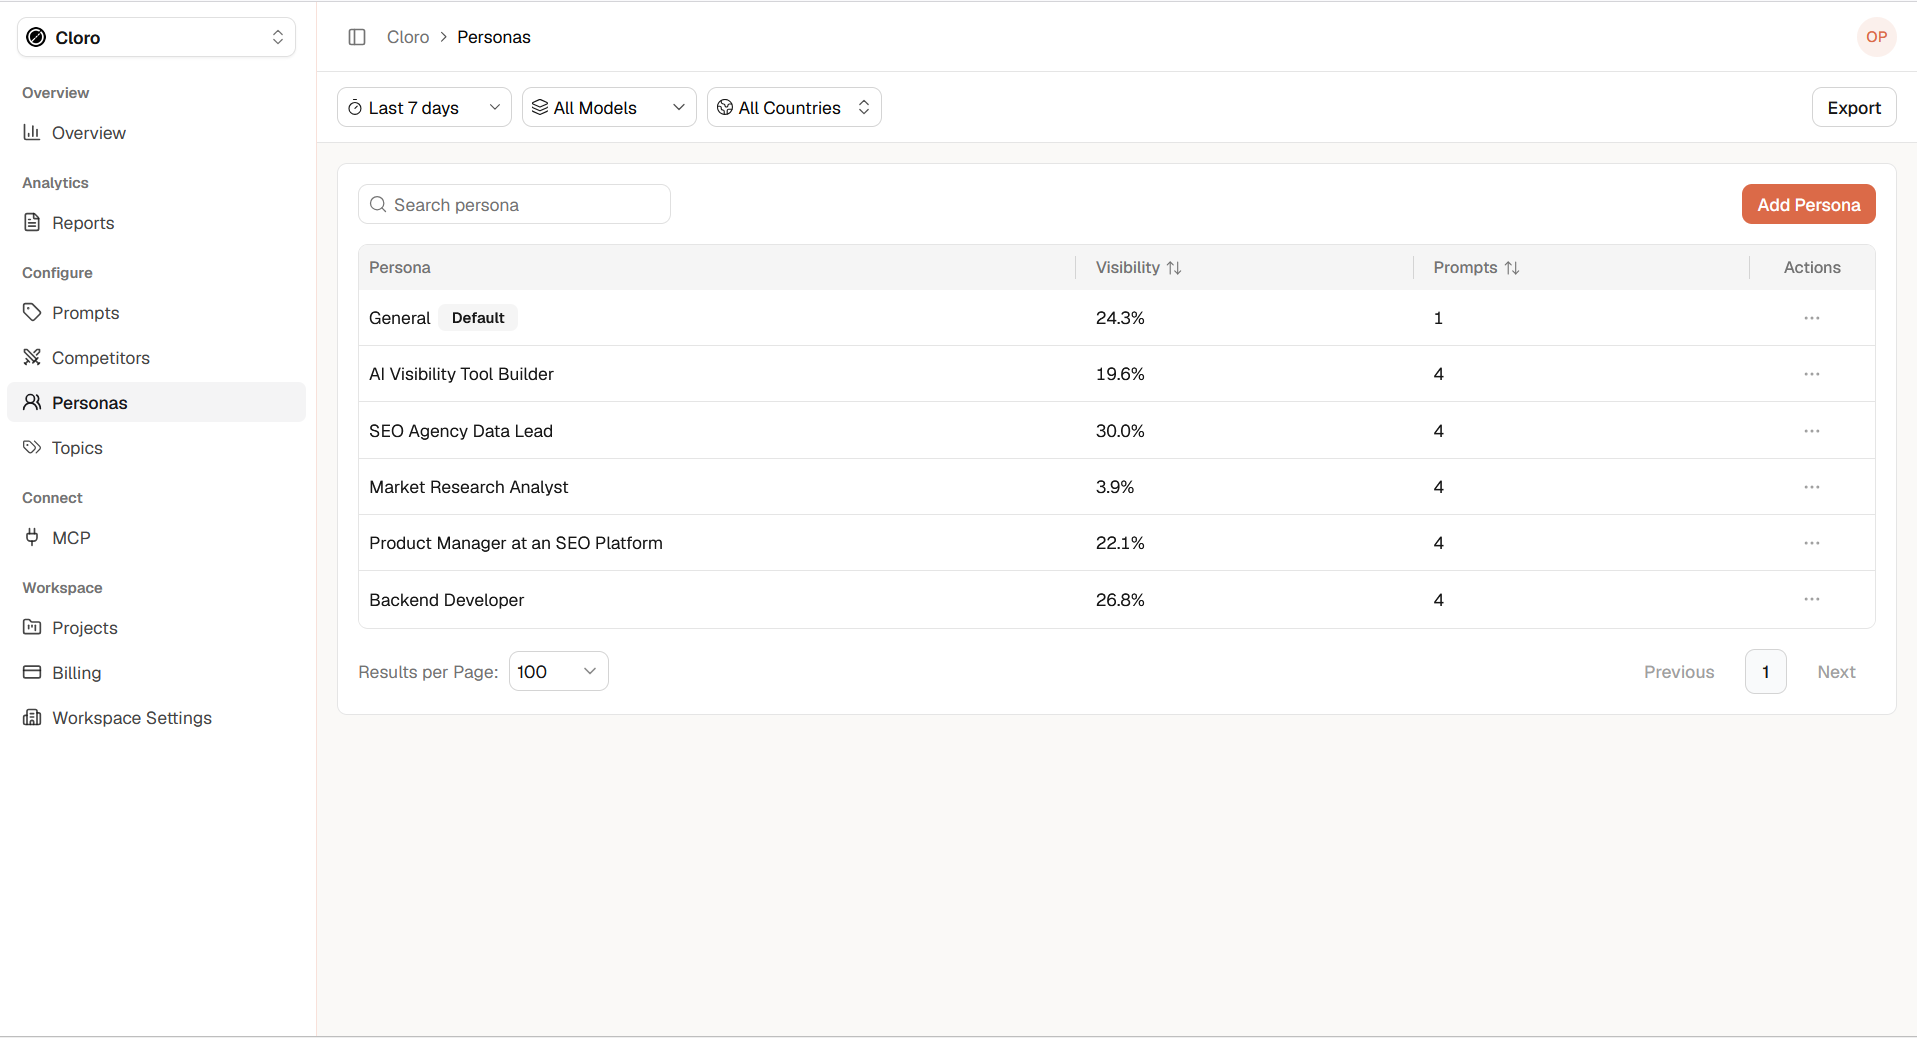
Task: Open the OP user avatar menu
Action: [x=1876, y=37]
